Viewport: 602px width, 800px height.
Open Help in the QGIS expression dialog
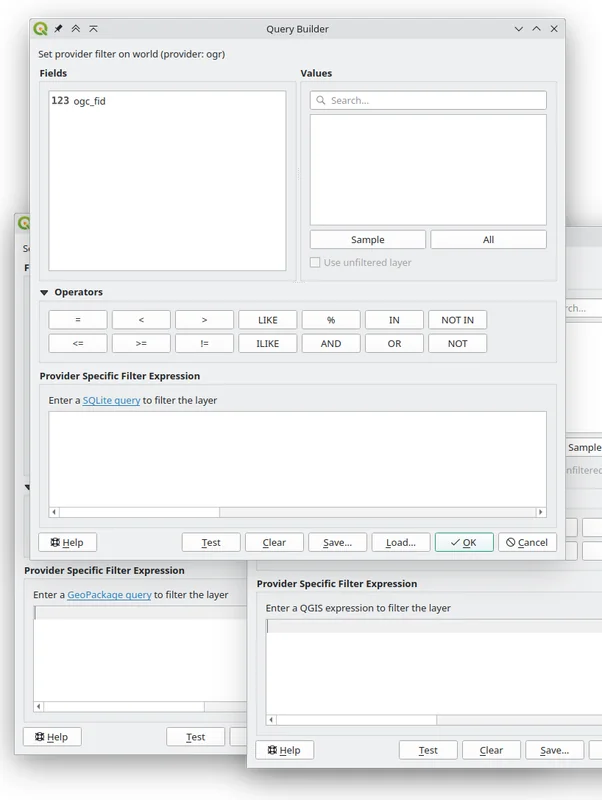point(285,750)
